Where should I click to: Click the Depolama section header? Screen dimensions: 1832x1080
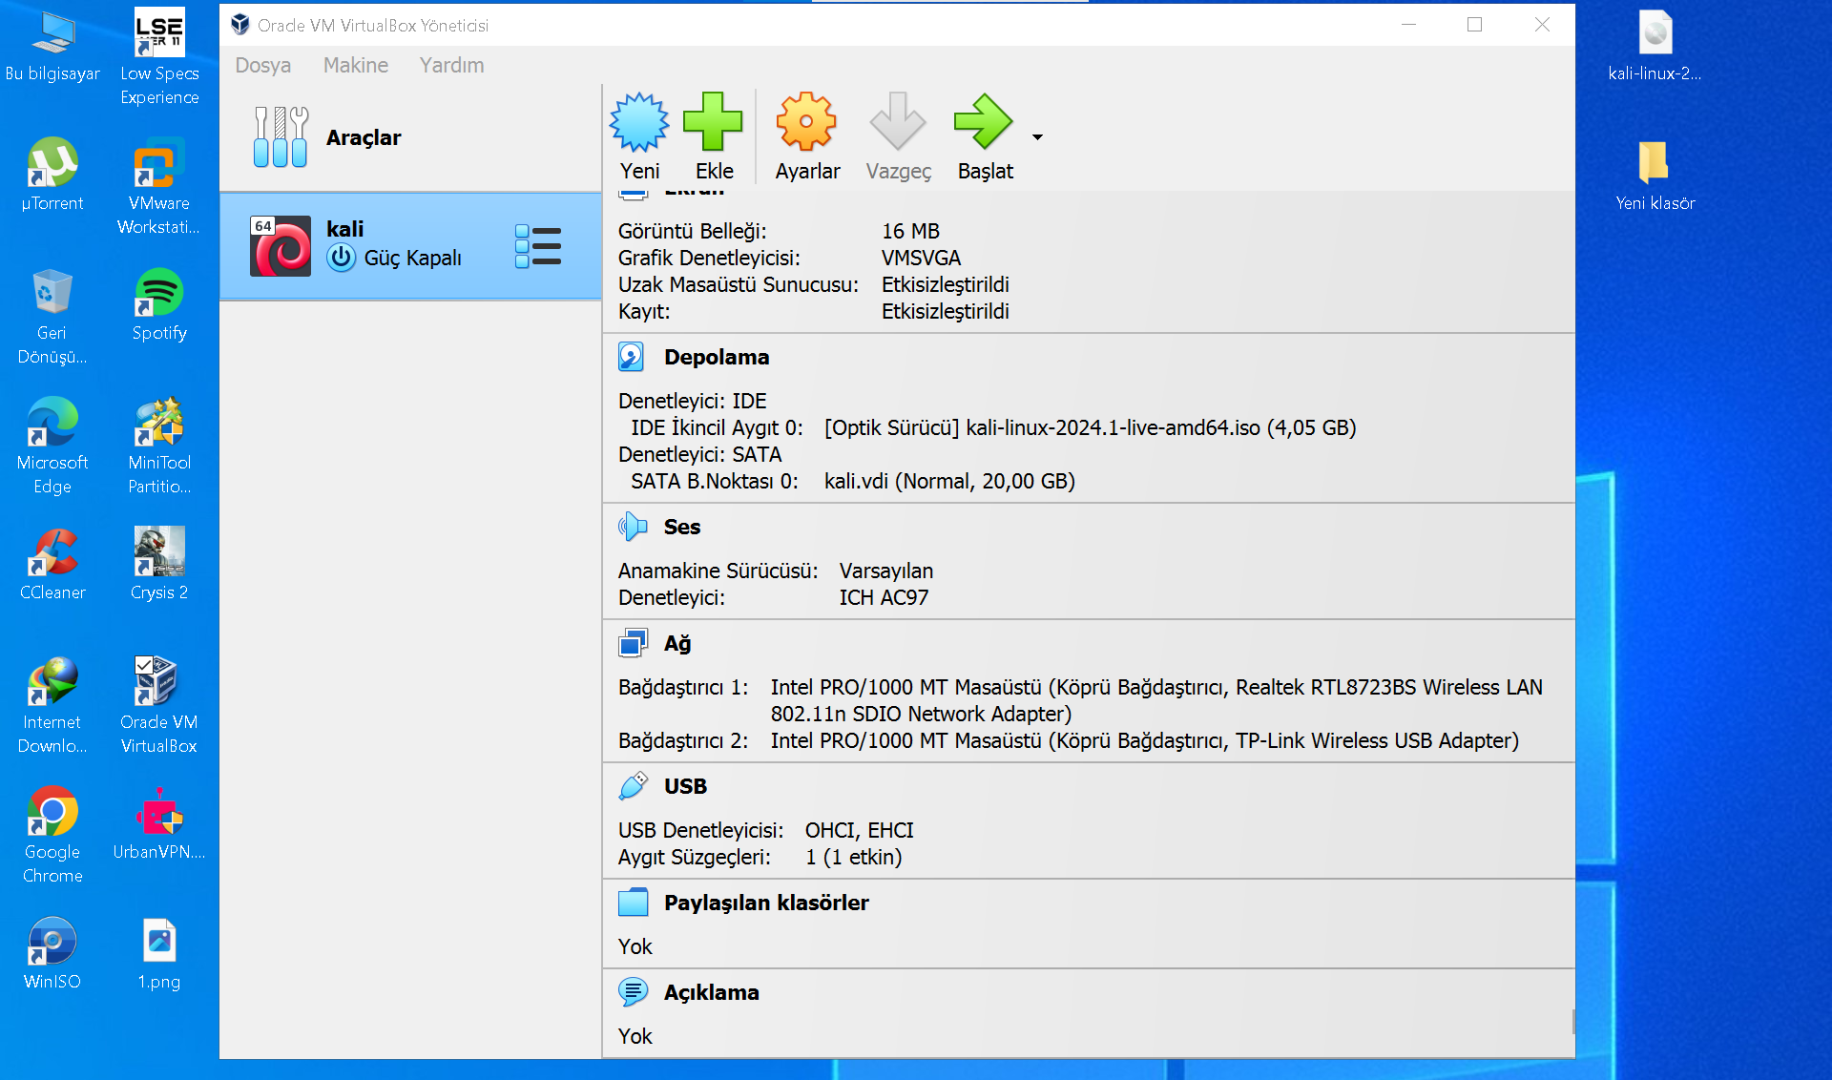(716, 357)
